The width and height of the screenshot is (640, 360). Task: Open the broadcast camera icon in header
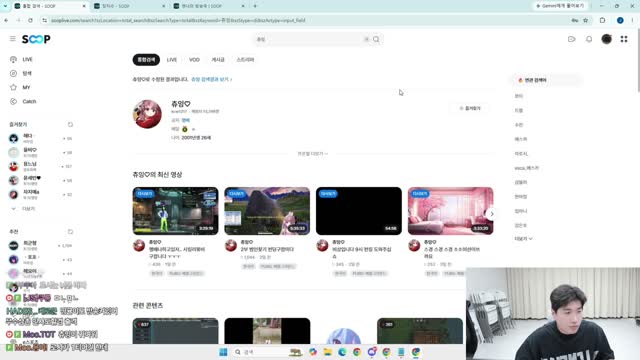pyautogui.click(x=571, y=39)
